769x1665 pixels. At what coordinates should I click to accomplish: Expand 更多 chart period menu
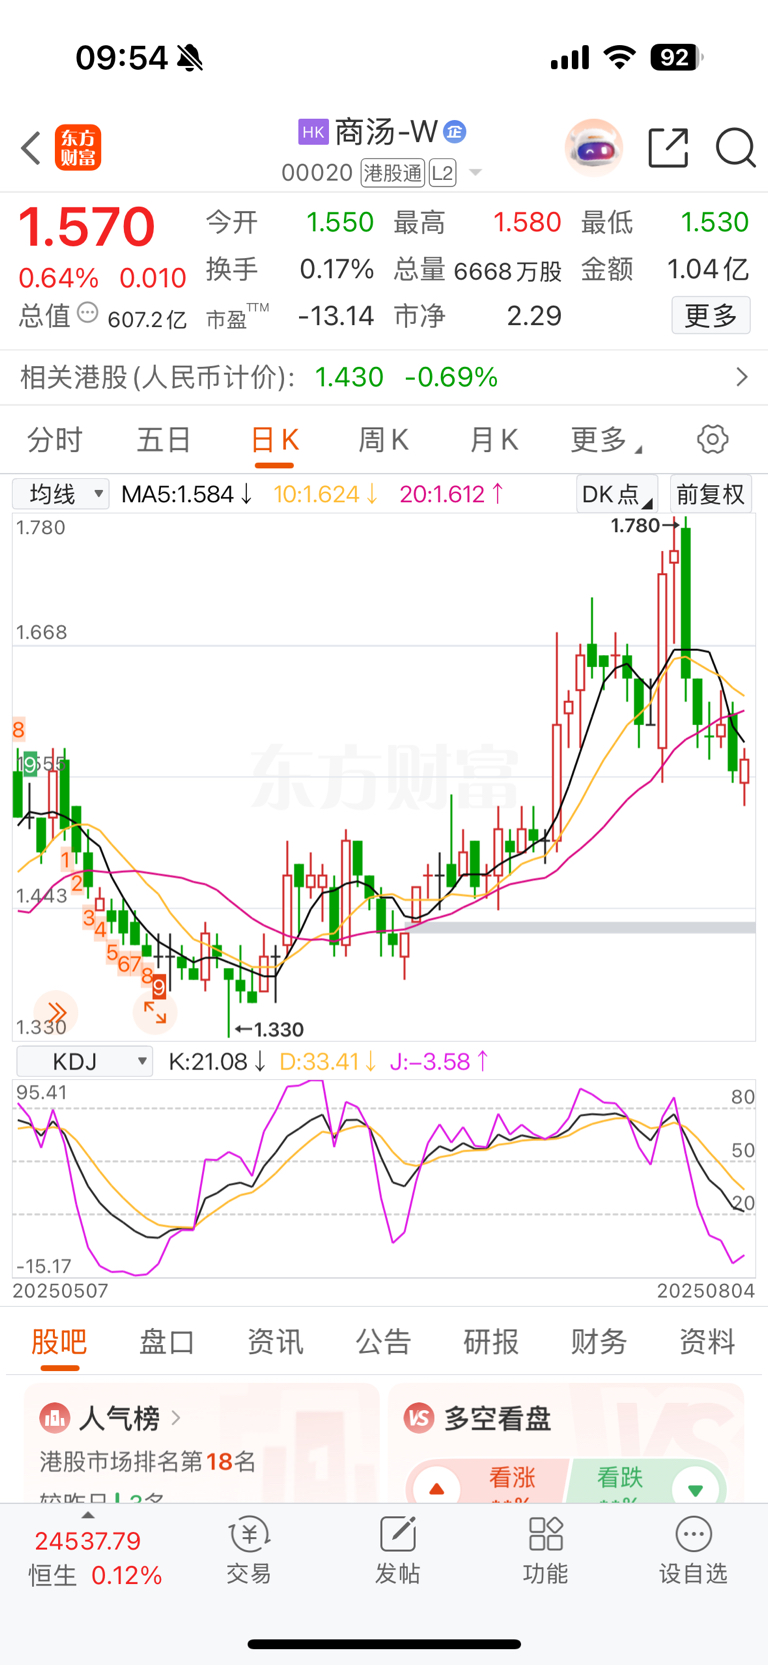(606, 440)
